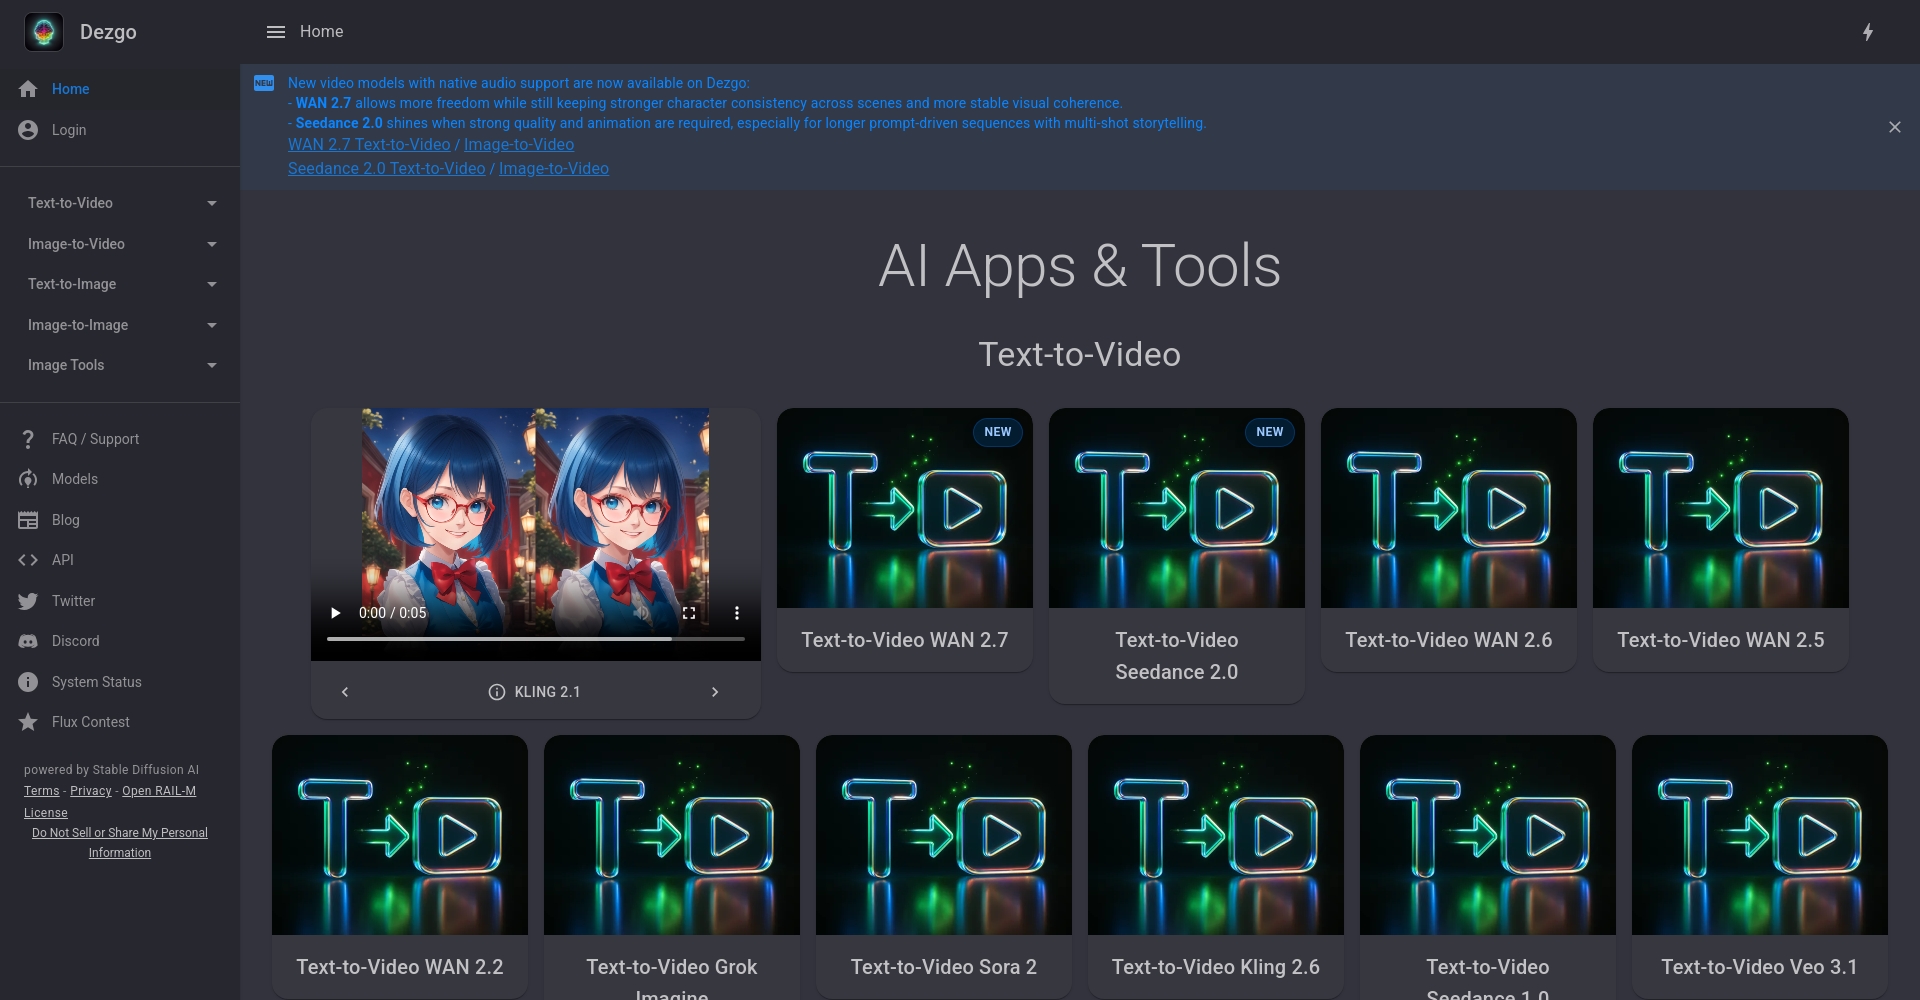The height and width of the screenshot is (1000, 1920).
Task: Click the info icon beside KLING 2.1
Action: (x=497, y=692)
